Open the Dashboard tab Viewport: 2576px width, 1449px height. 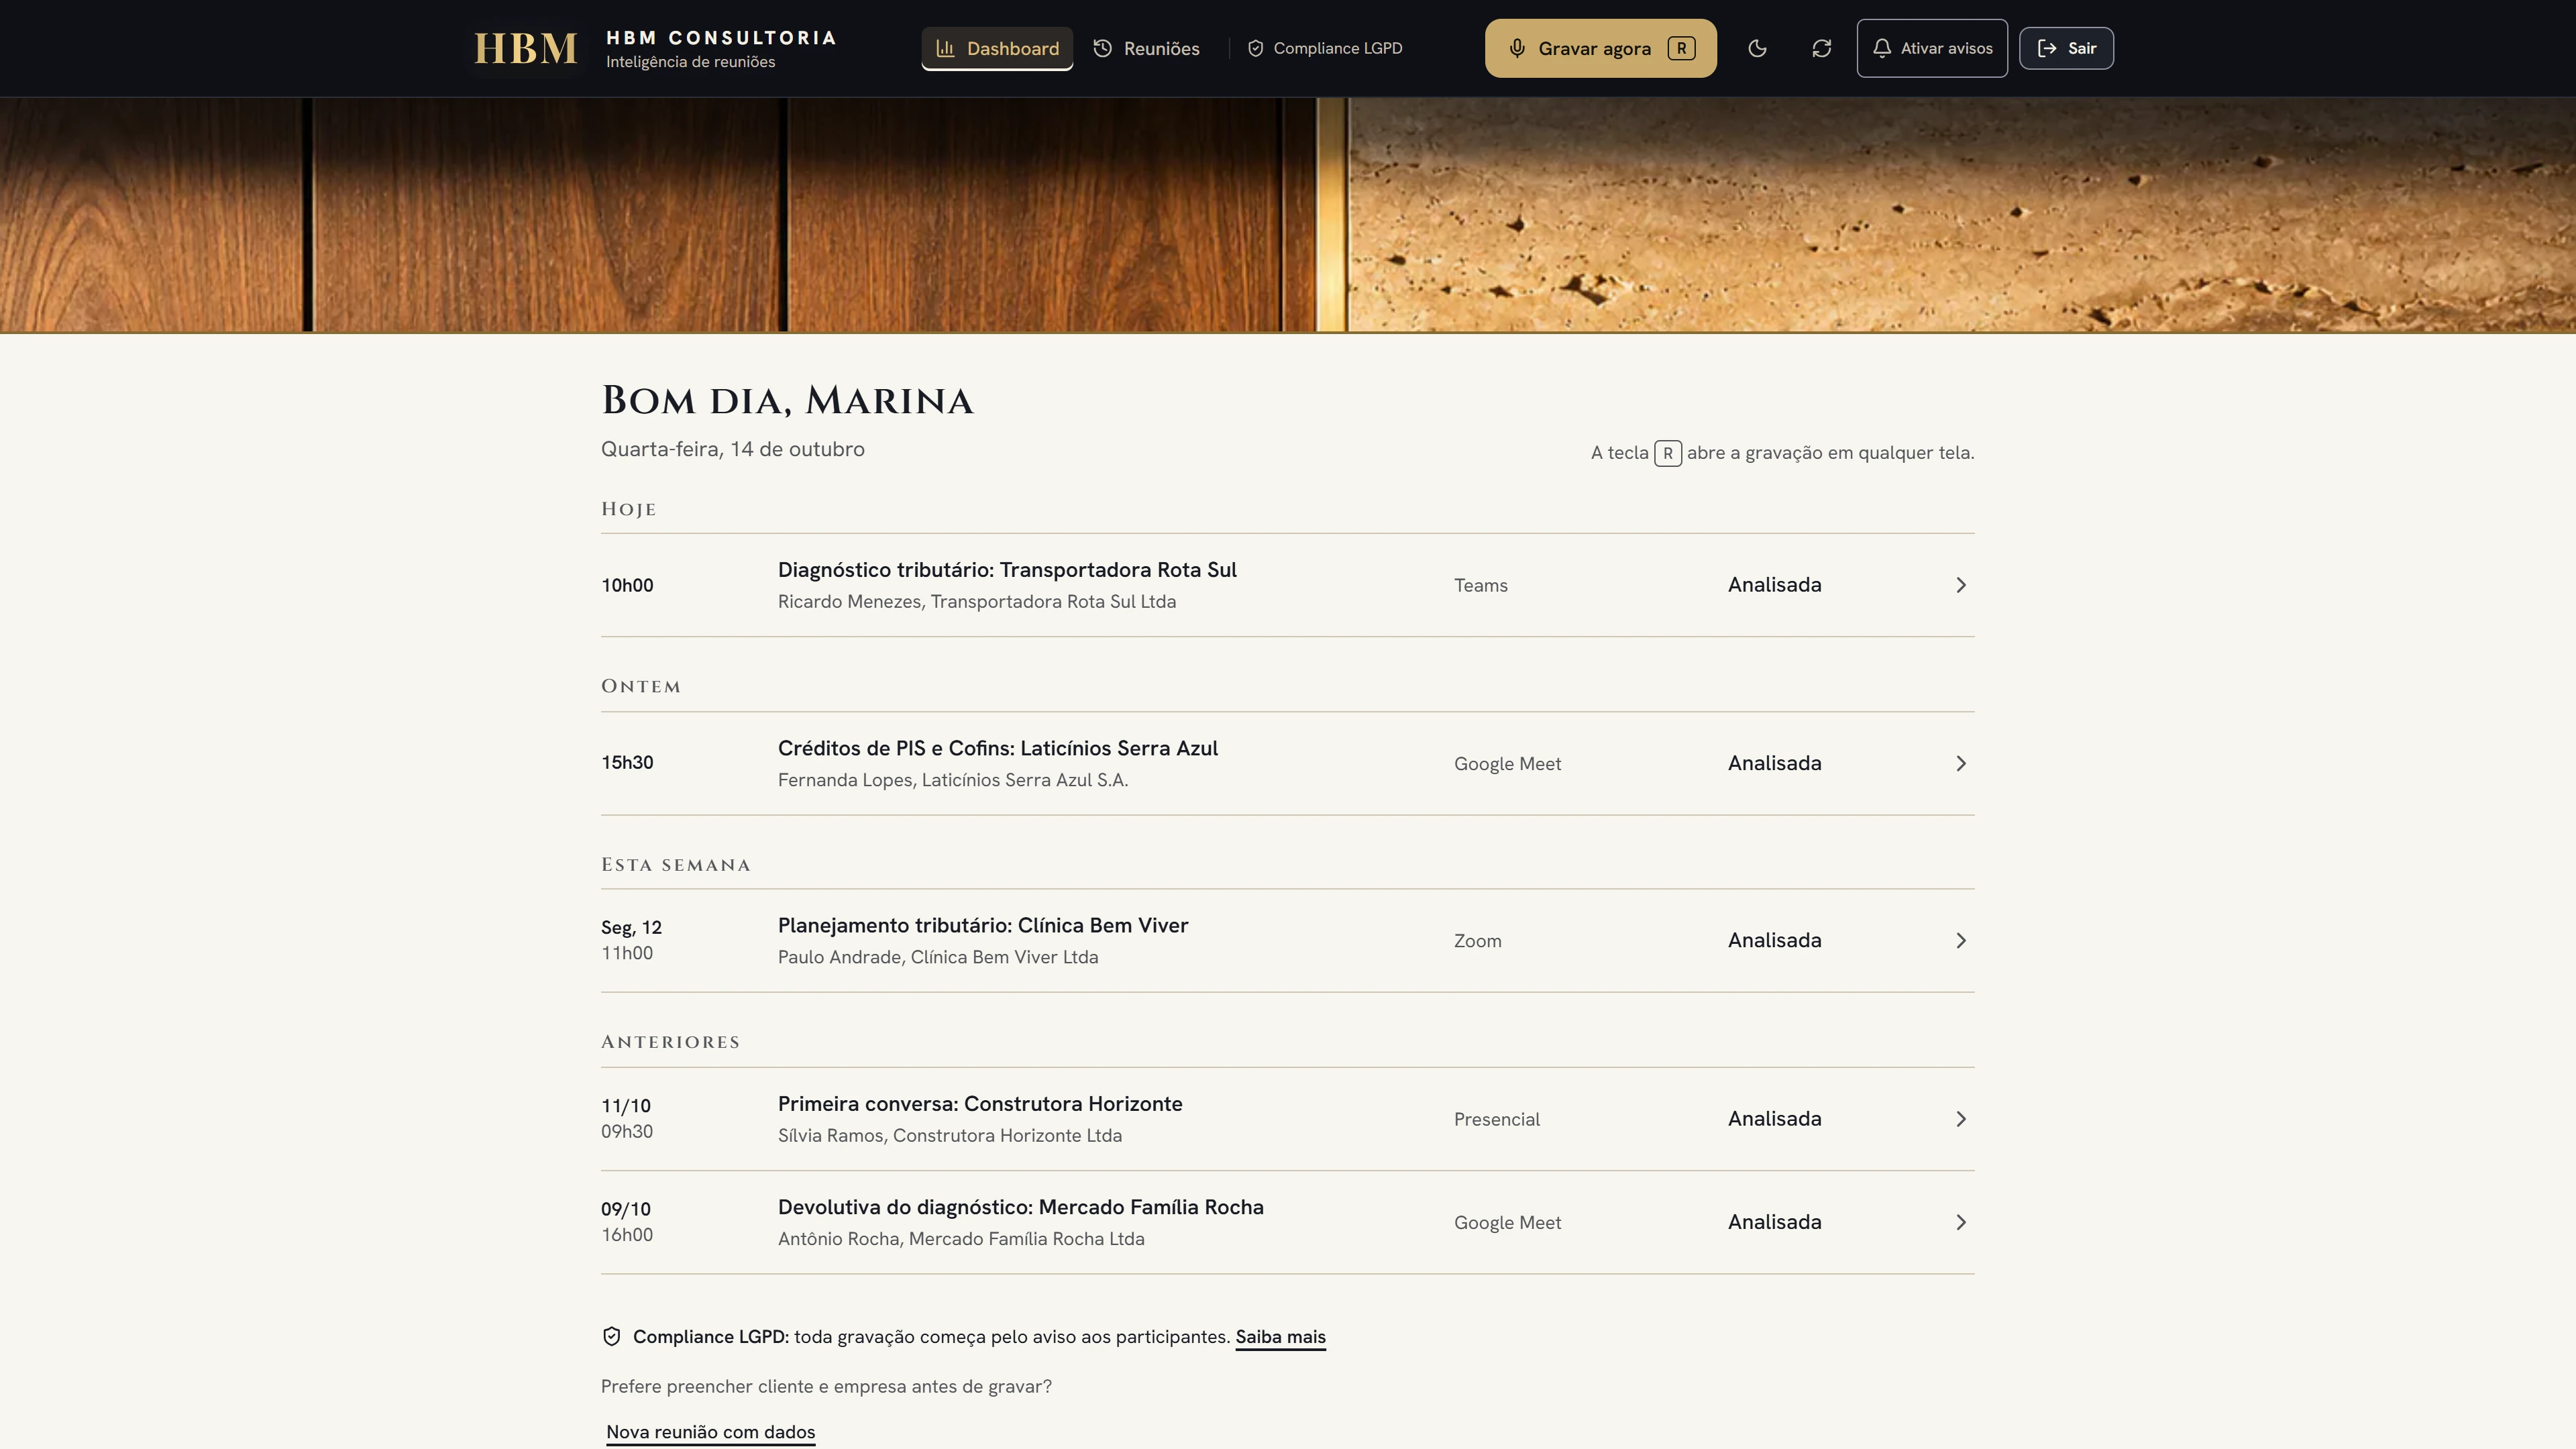997,48
